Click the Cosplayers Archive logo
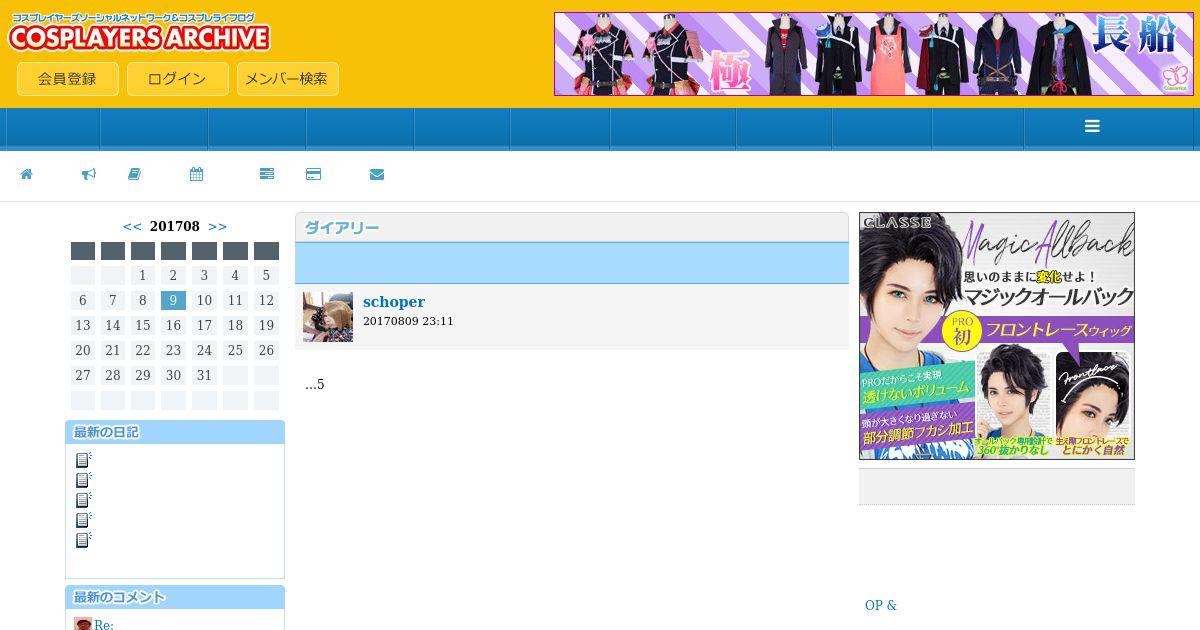The height and width of the screenshot is (630, 1200). tap(139, 33)
